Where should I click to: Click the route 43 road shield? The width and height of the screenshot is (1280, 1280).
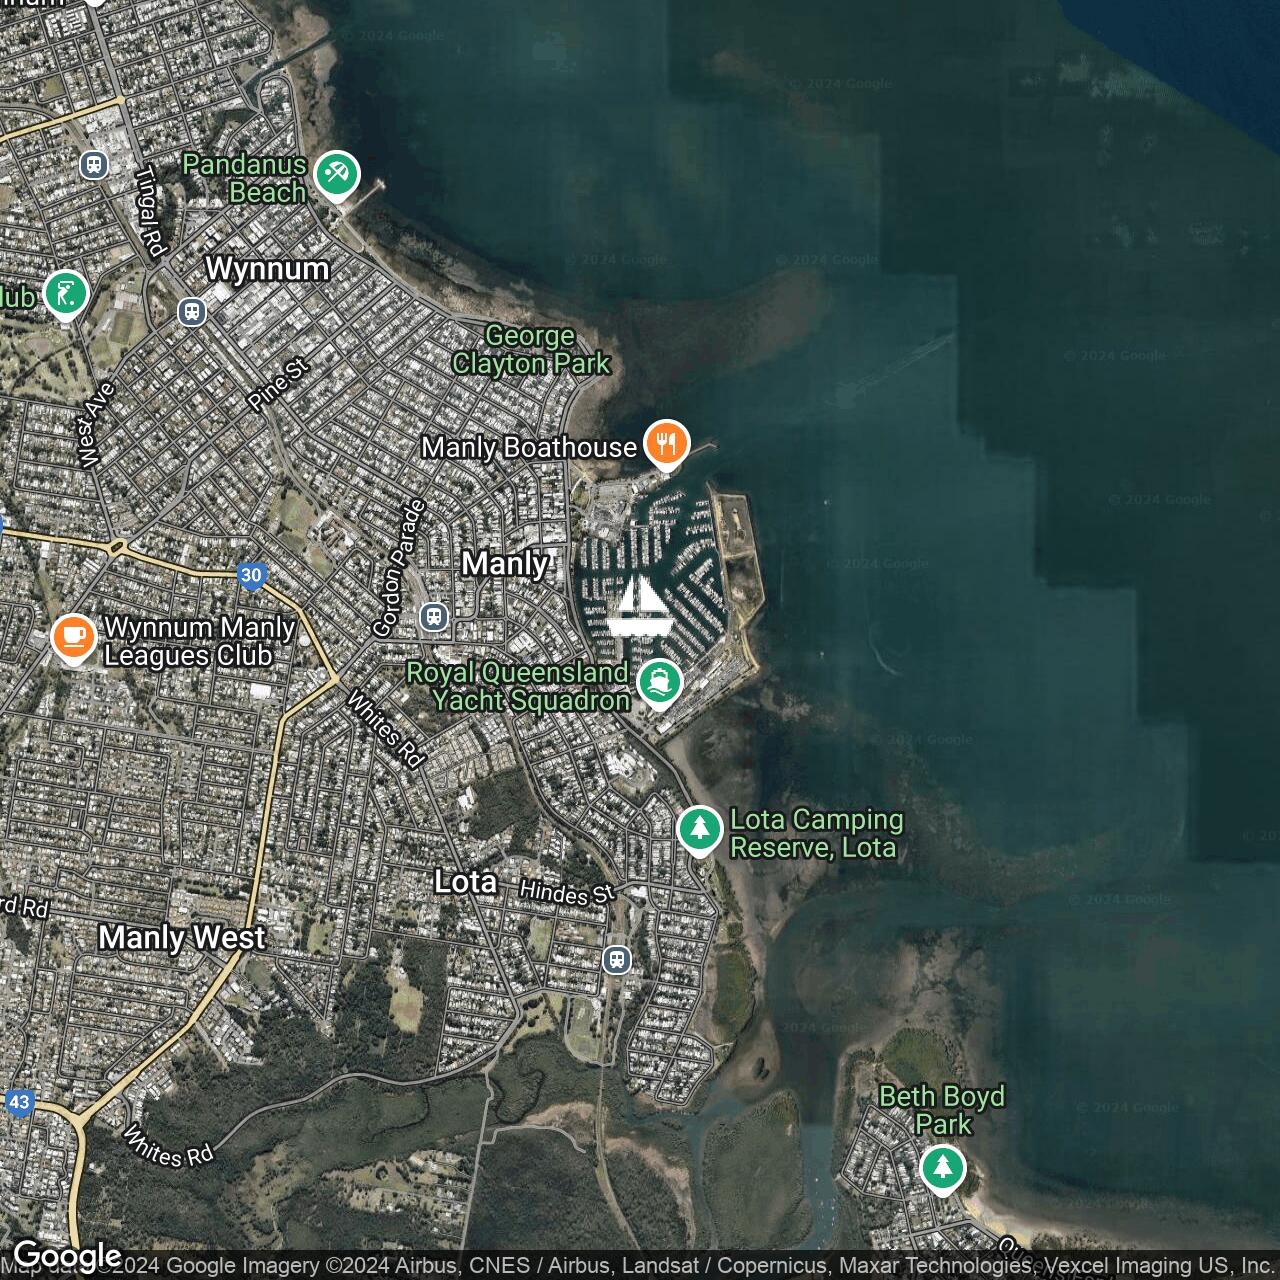19,1103
